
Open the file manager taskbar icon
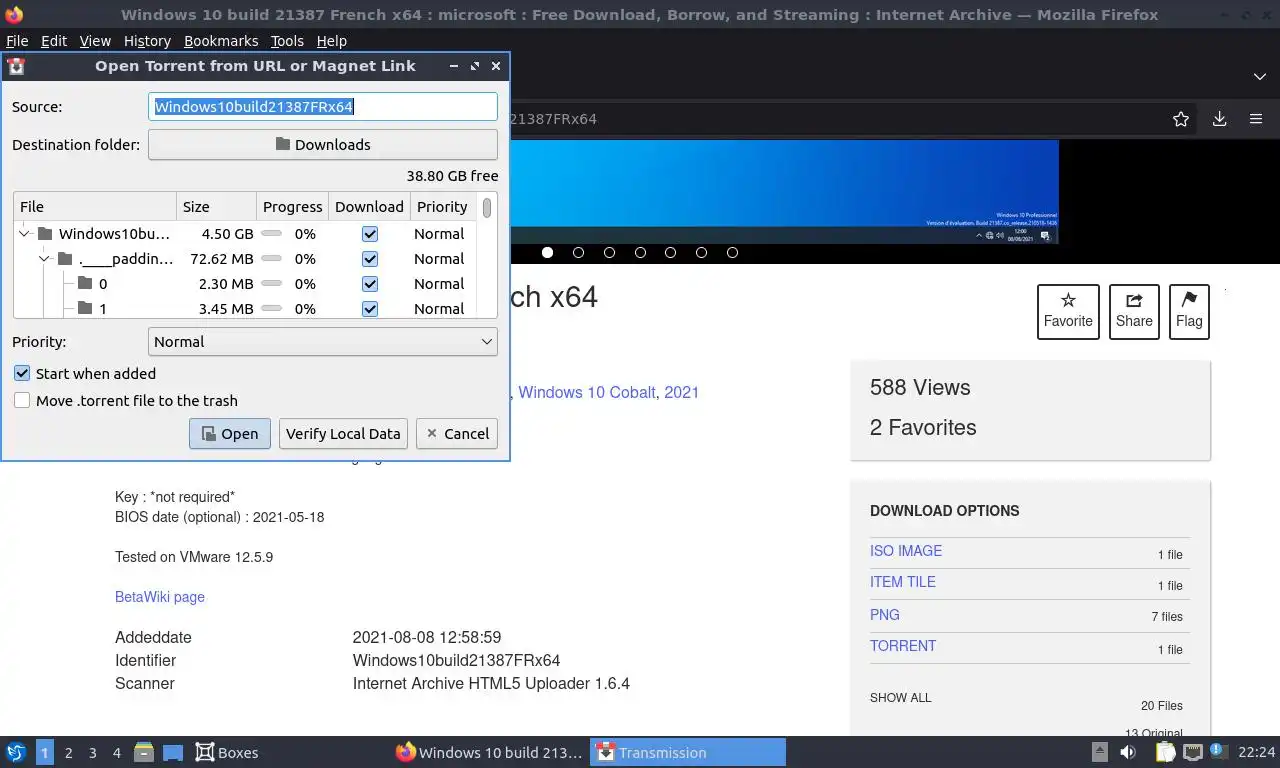144,752
